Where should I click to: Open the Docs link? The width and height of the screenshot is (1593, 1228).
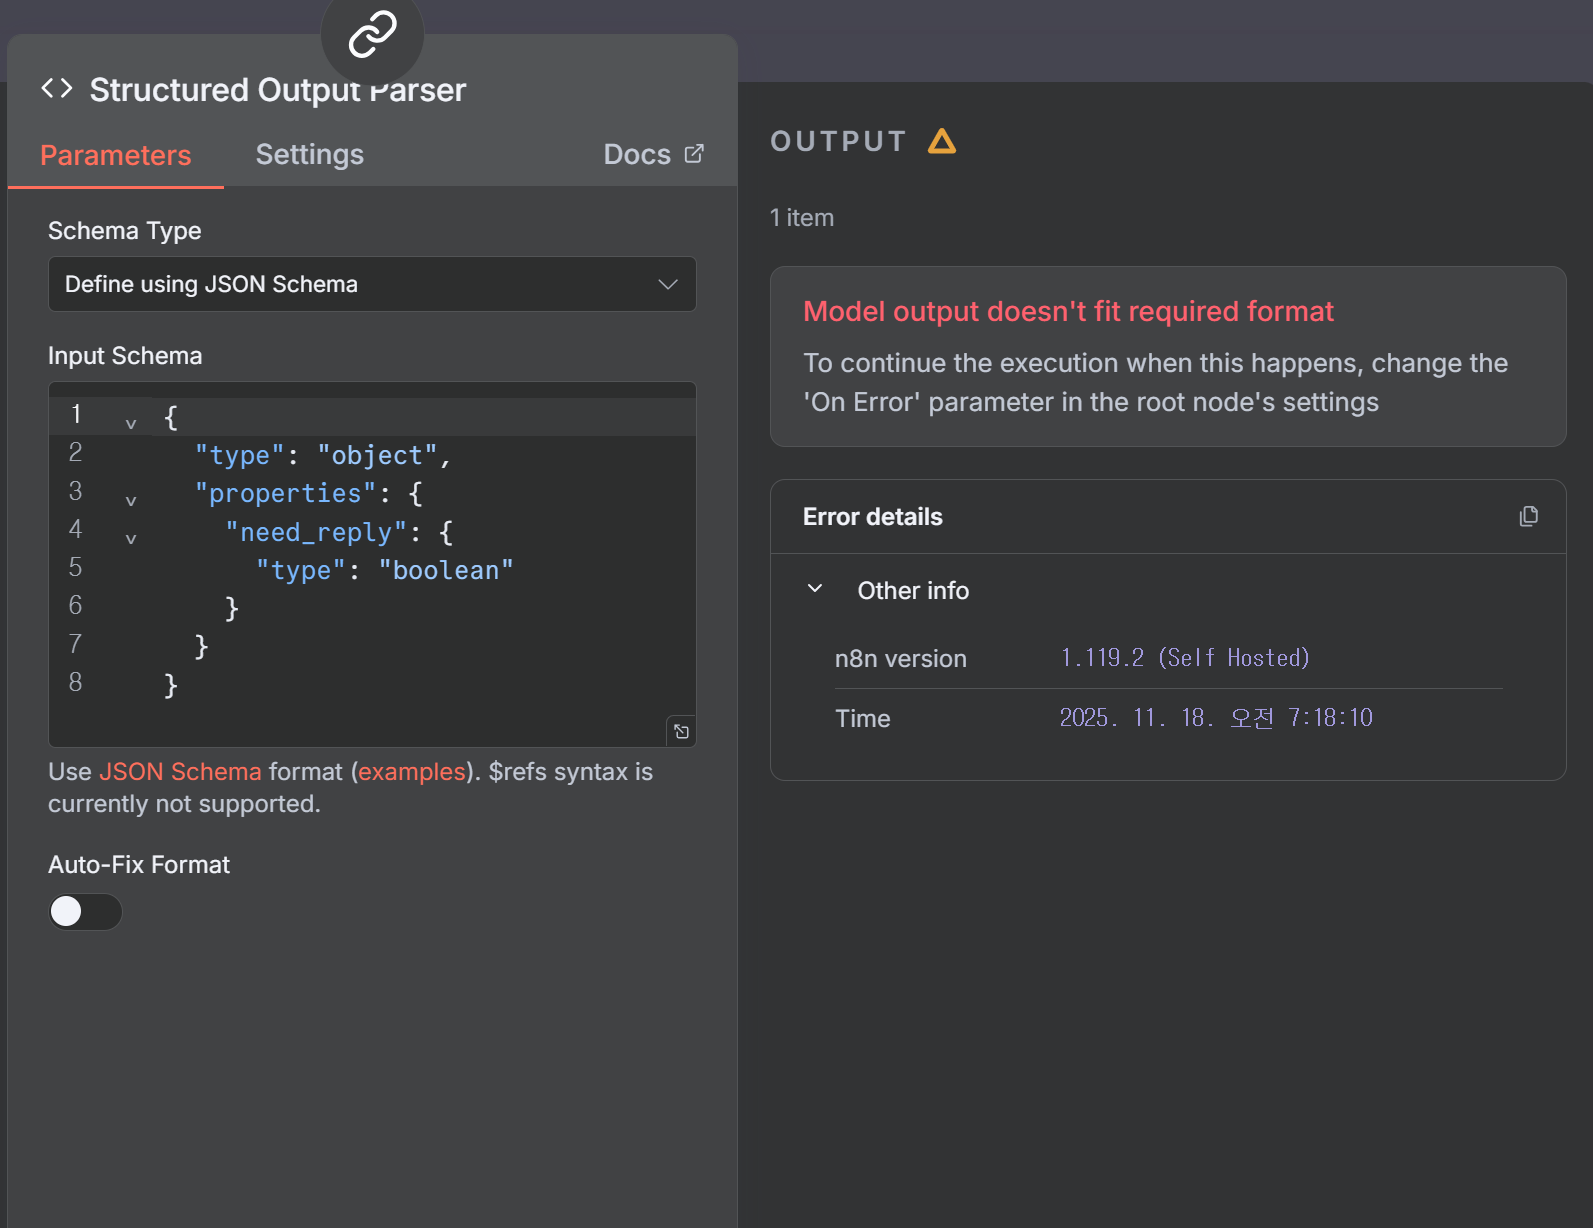coord(637,154)
